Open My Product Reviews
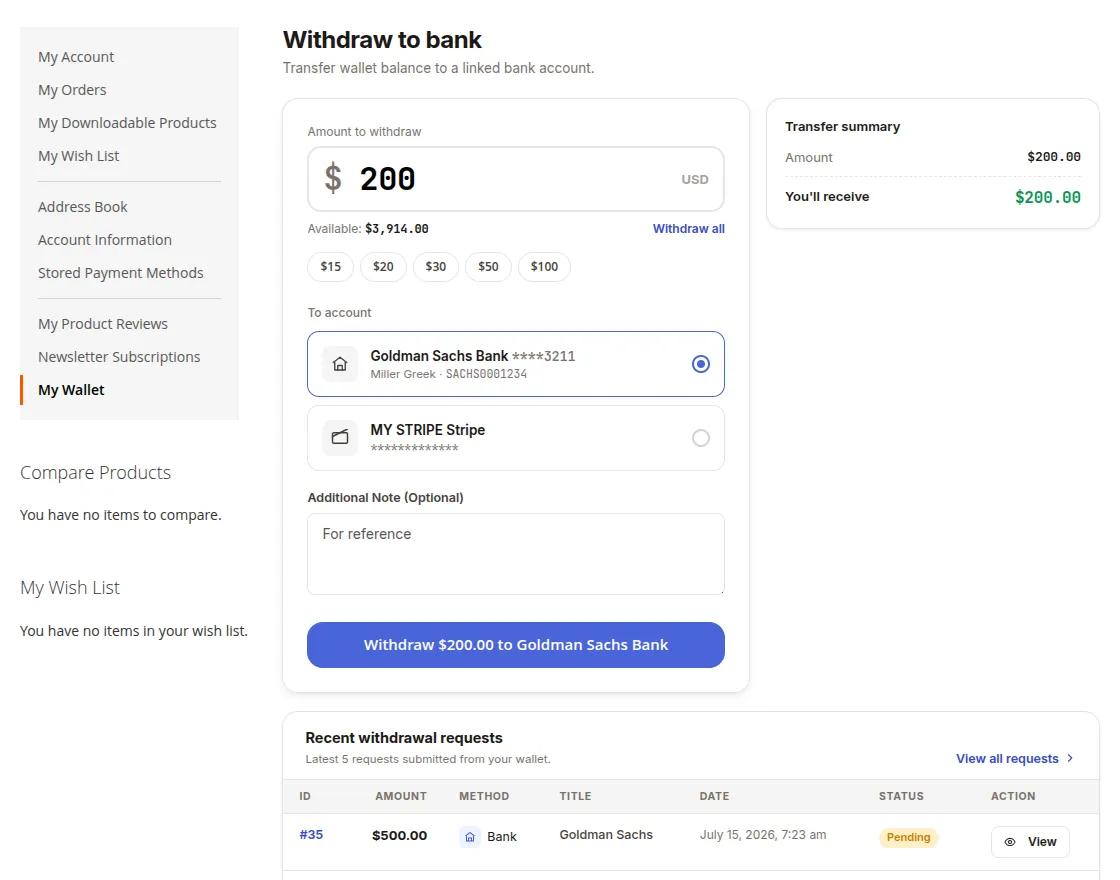 tap(103, 324)
